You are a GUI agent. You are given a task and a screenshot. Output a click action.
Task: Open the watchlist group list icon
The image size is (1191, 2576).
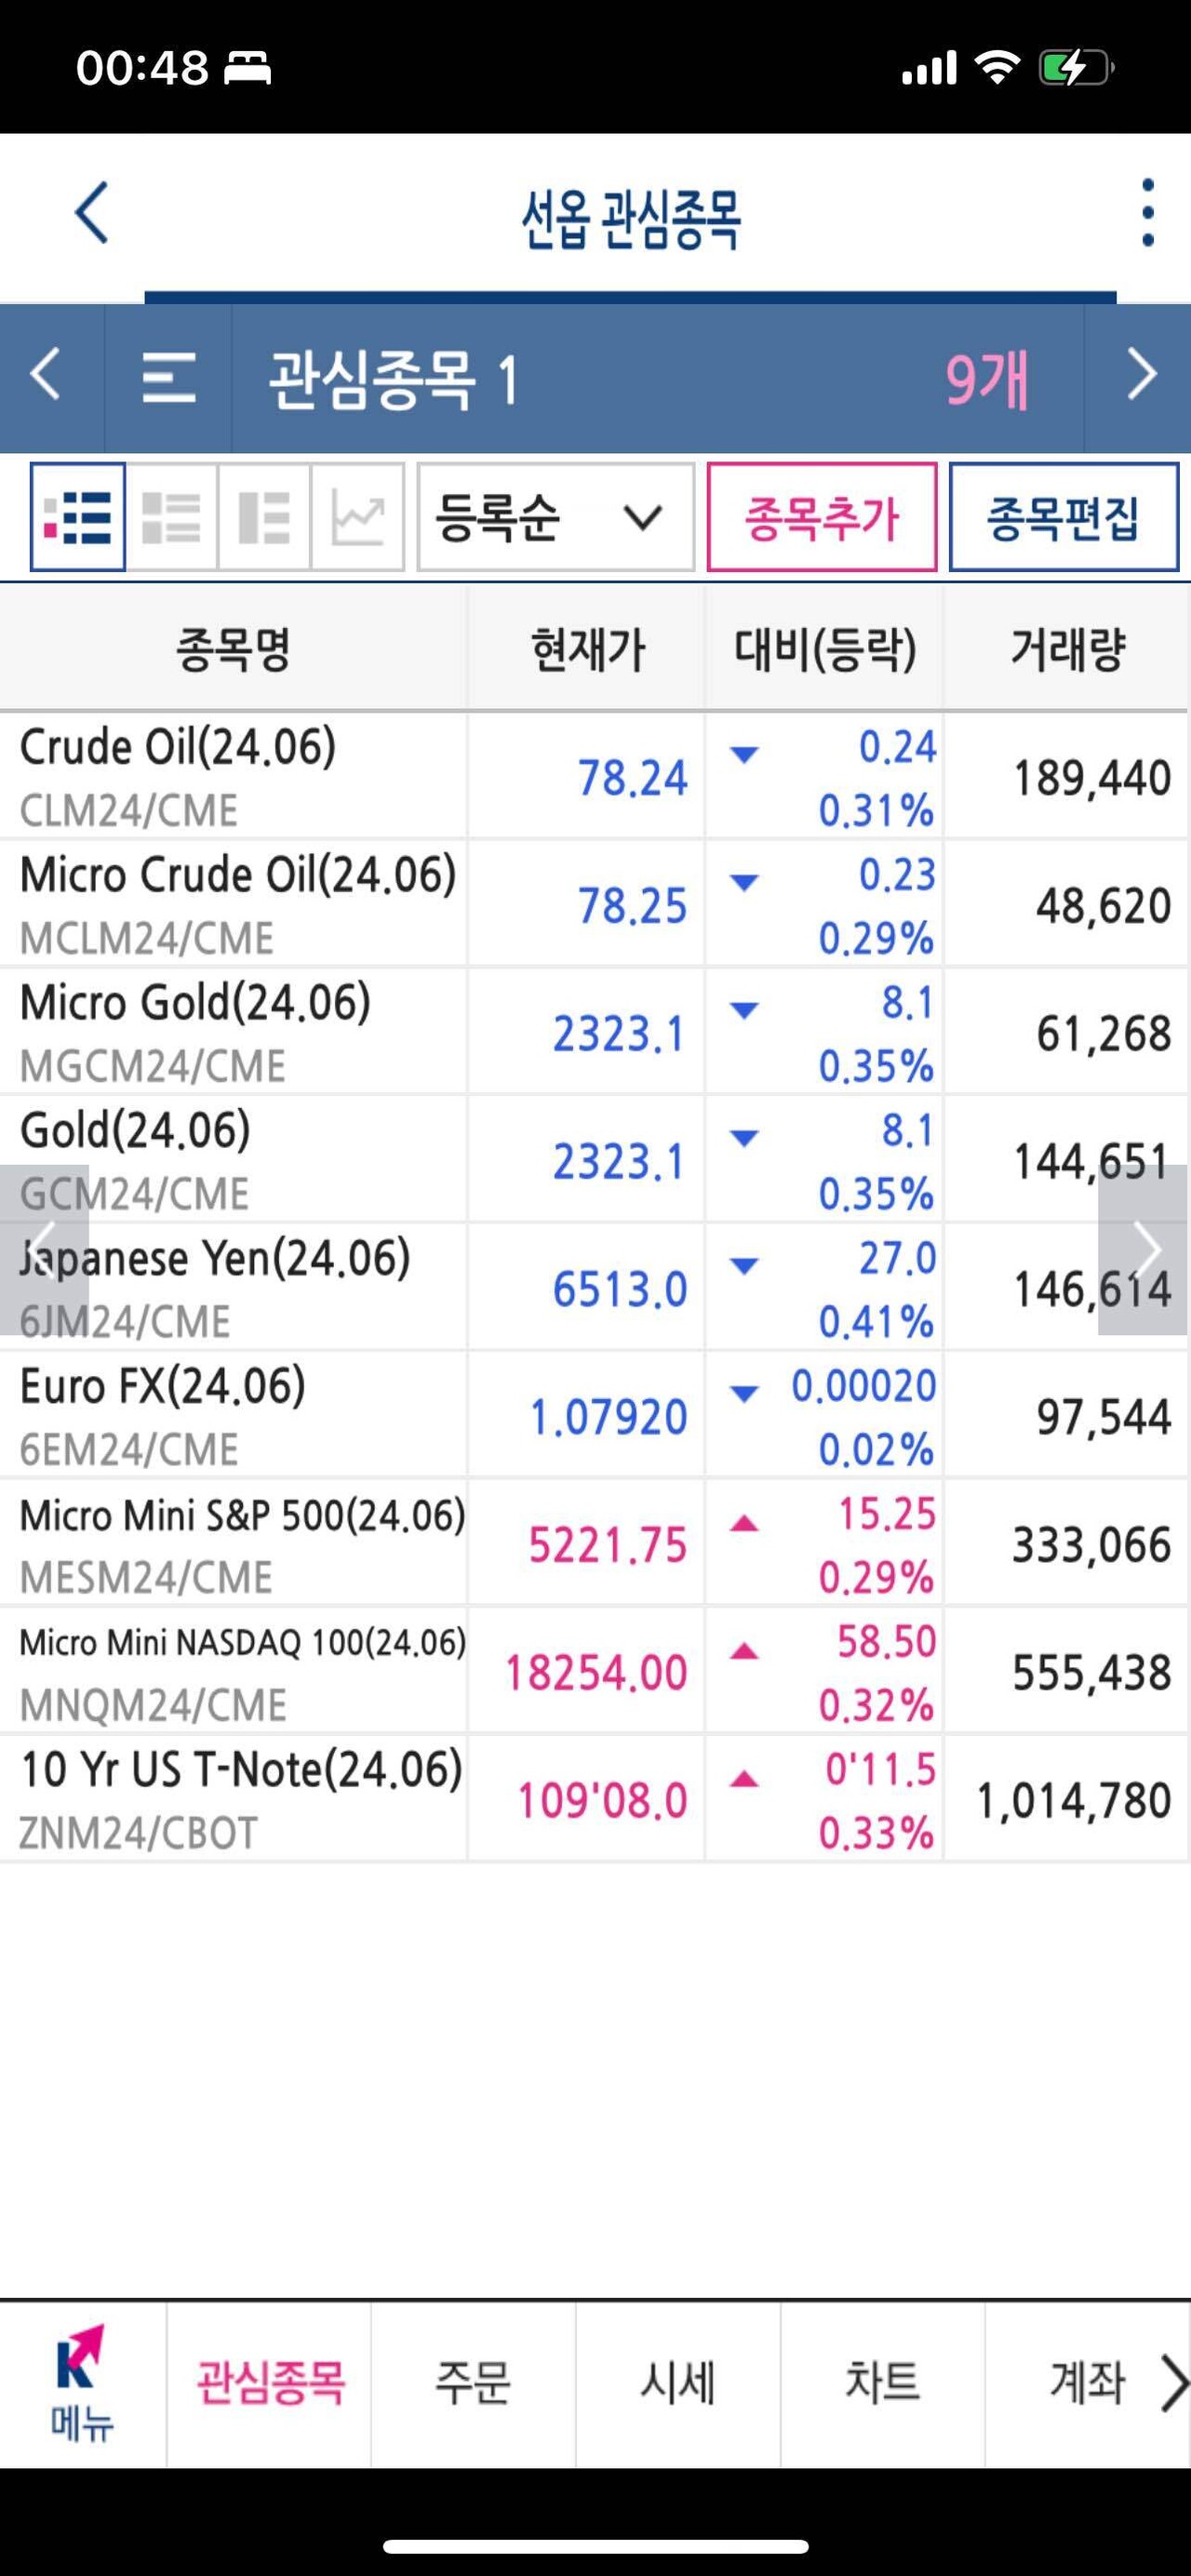coord(168,378)
